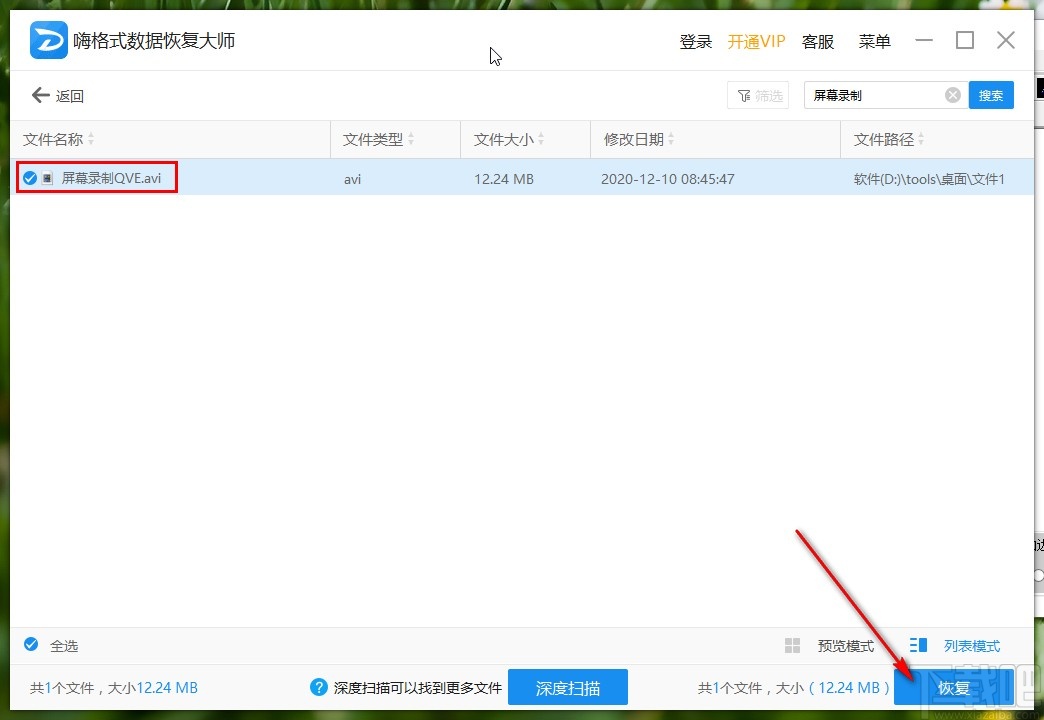
Task: Click the date 2020-12-10 08:45:47
Action: coord(668,179)
